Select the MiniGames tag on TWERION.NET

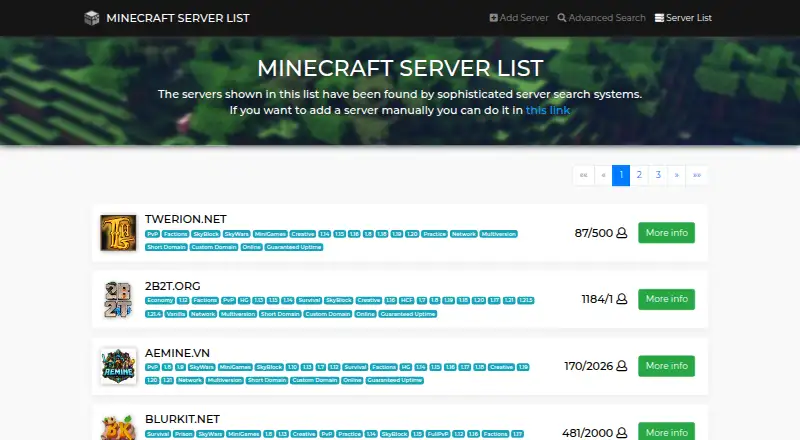[270, 234]
